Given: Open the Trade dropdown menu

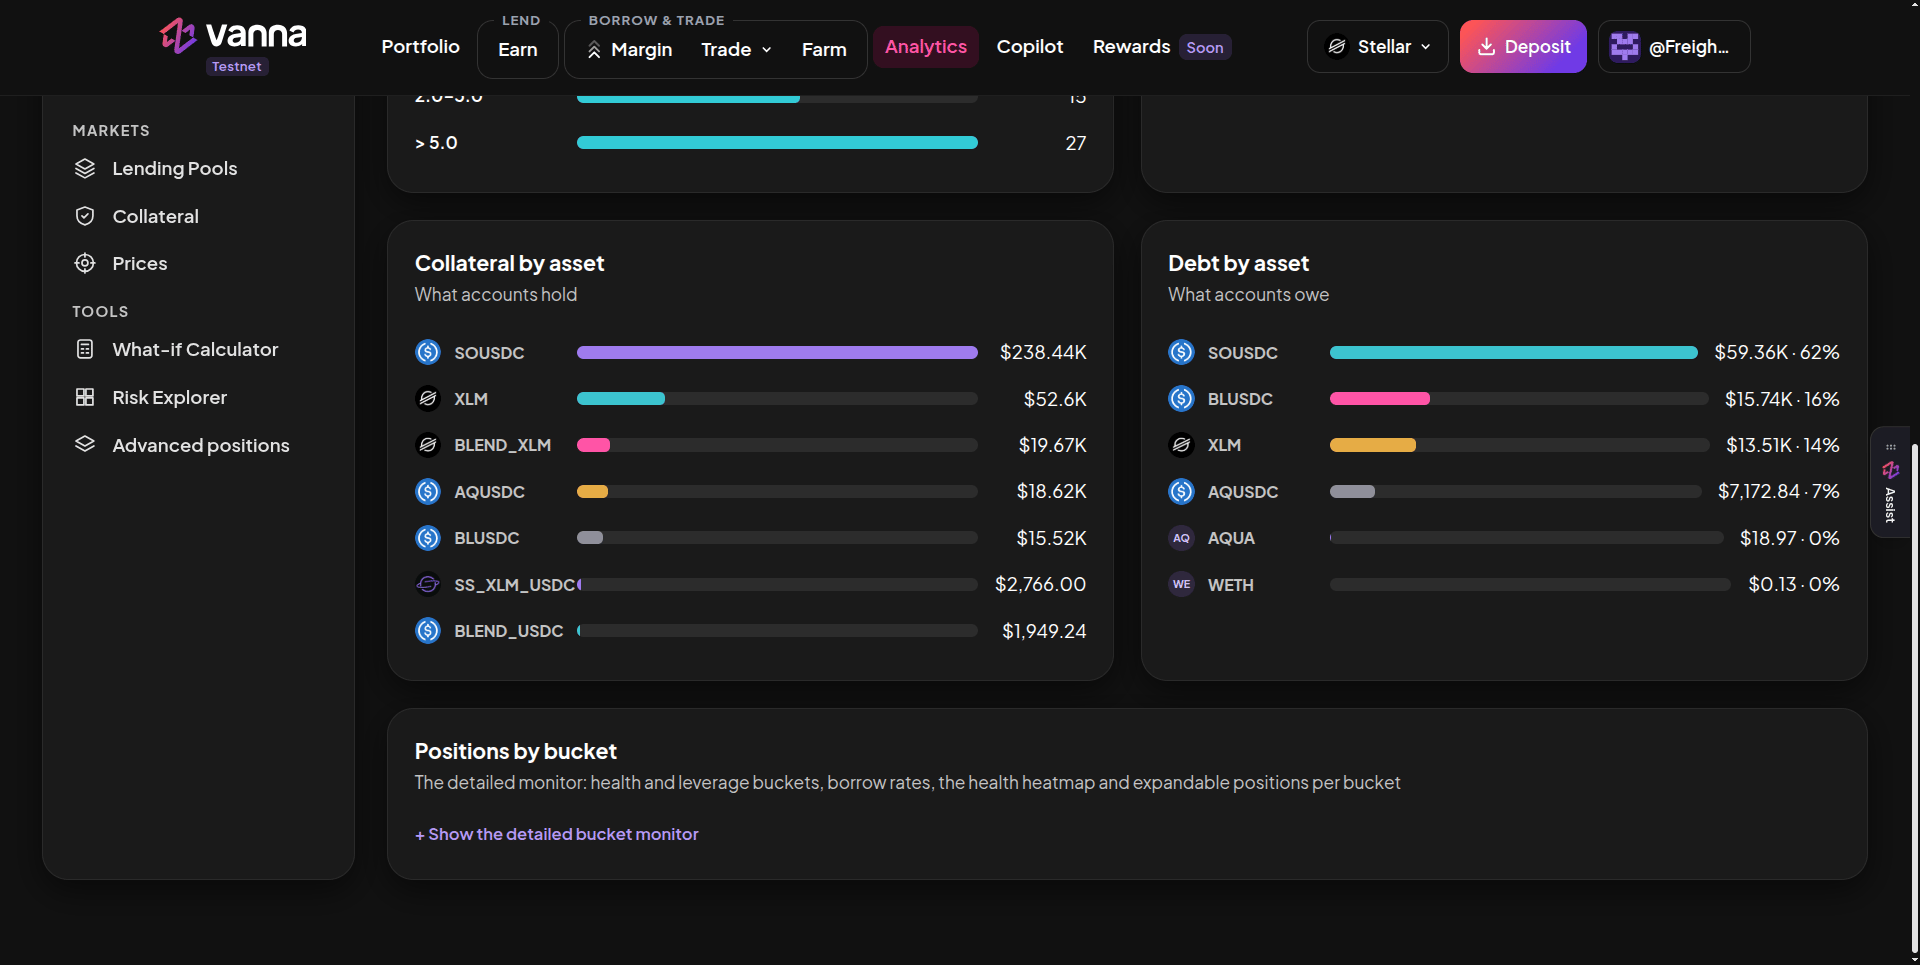Looking at the screenshot, I should click(x=736, y=50).
